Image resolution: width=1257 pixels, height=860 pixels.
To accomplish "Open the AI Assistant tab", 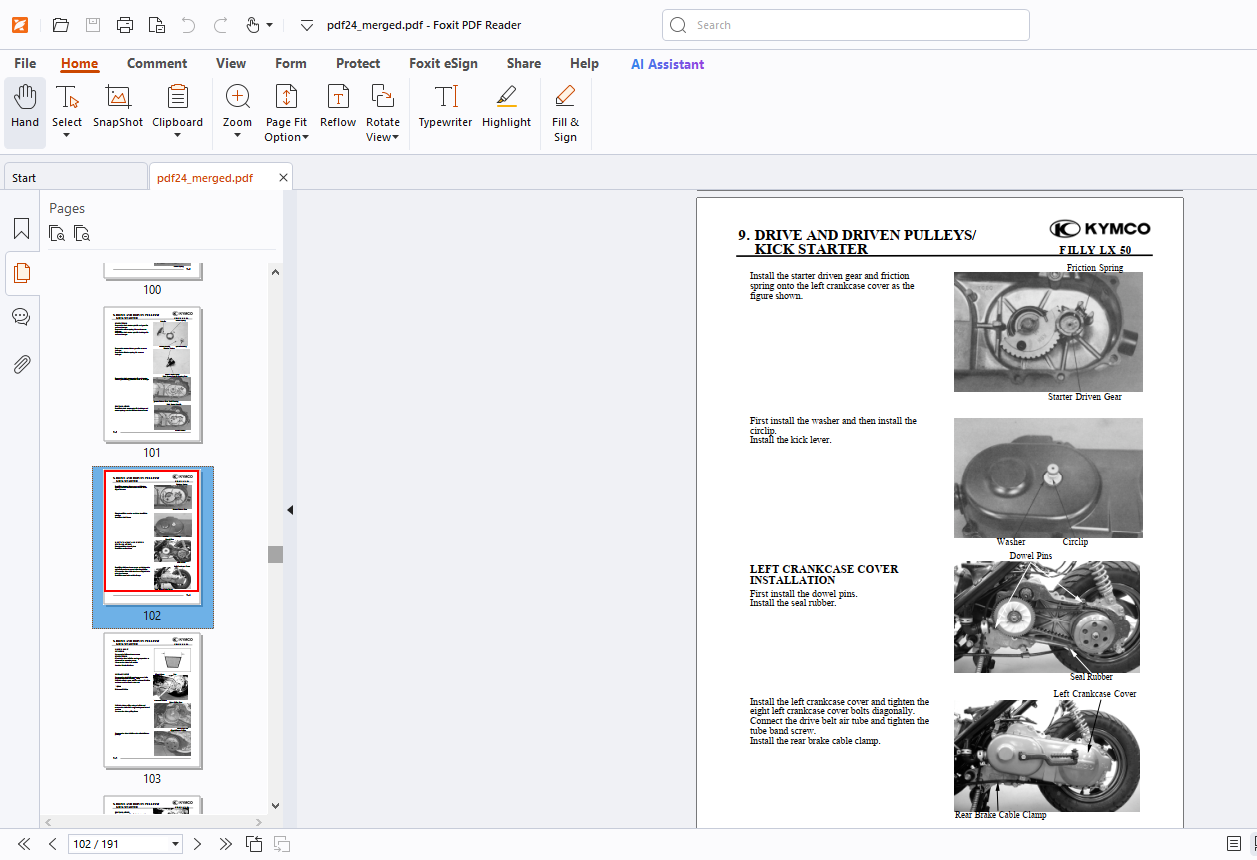I will (667, 64).
